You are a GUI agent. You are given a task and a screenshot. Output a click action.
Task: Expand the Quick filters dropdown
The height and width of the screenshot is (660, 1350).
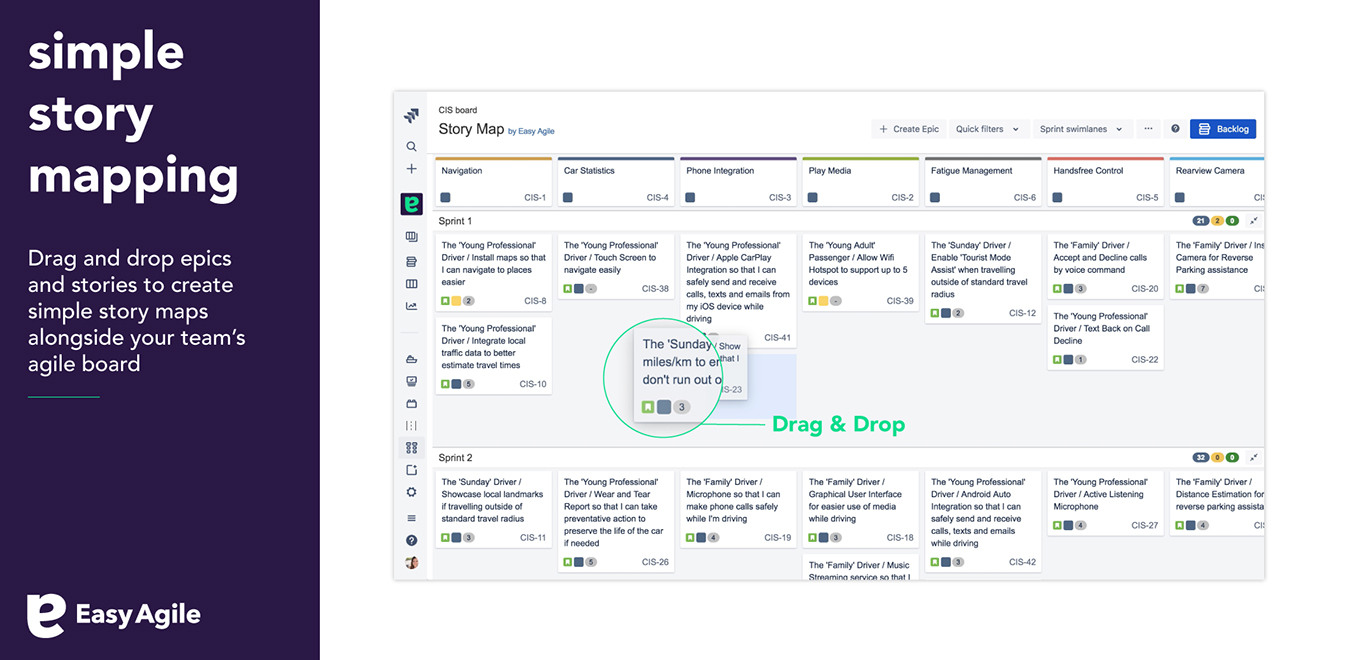(988, 129)
